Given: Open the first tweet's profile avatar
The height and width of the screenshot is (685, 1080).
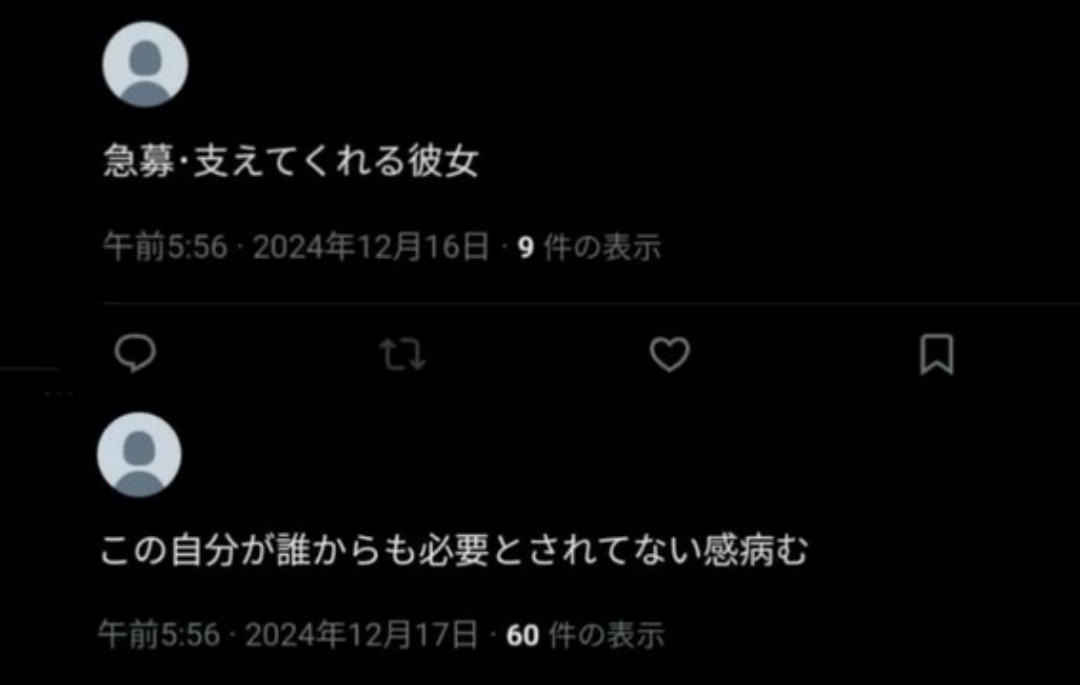Looking at the screenshot, I should point(145,63).
